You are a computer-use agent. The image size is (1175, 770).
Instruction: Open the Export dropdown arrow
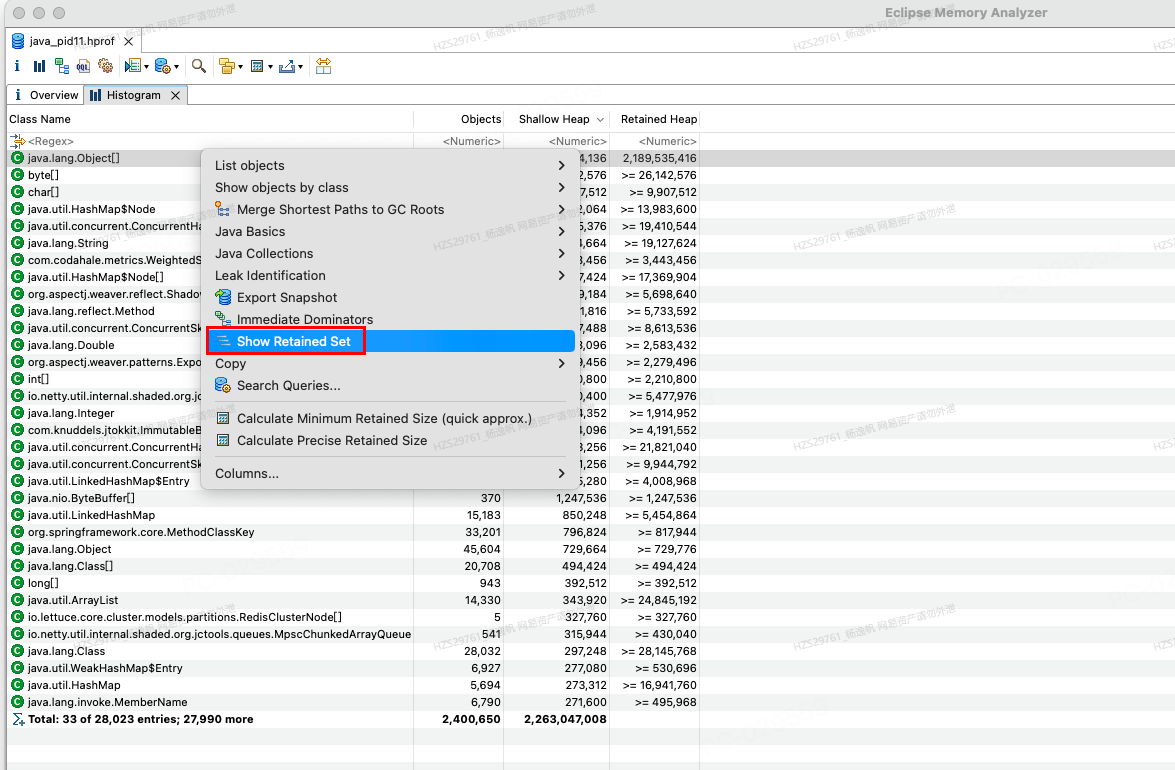[300, 67]
